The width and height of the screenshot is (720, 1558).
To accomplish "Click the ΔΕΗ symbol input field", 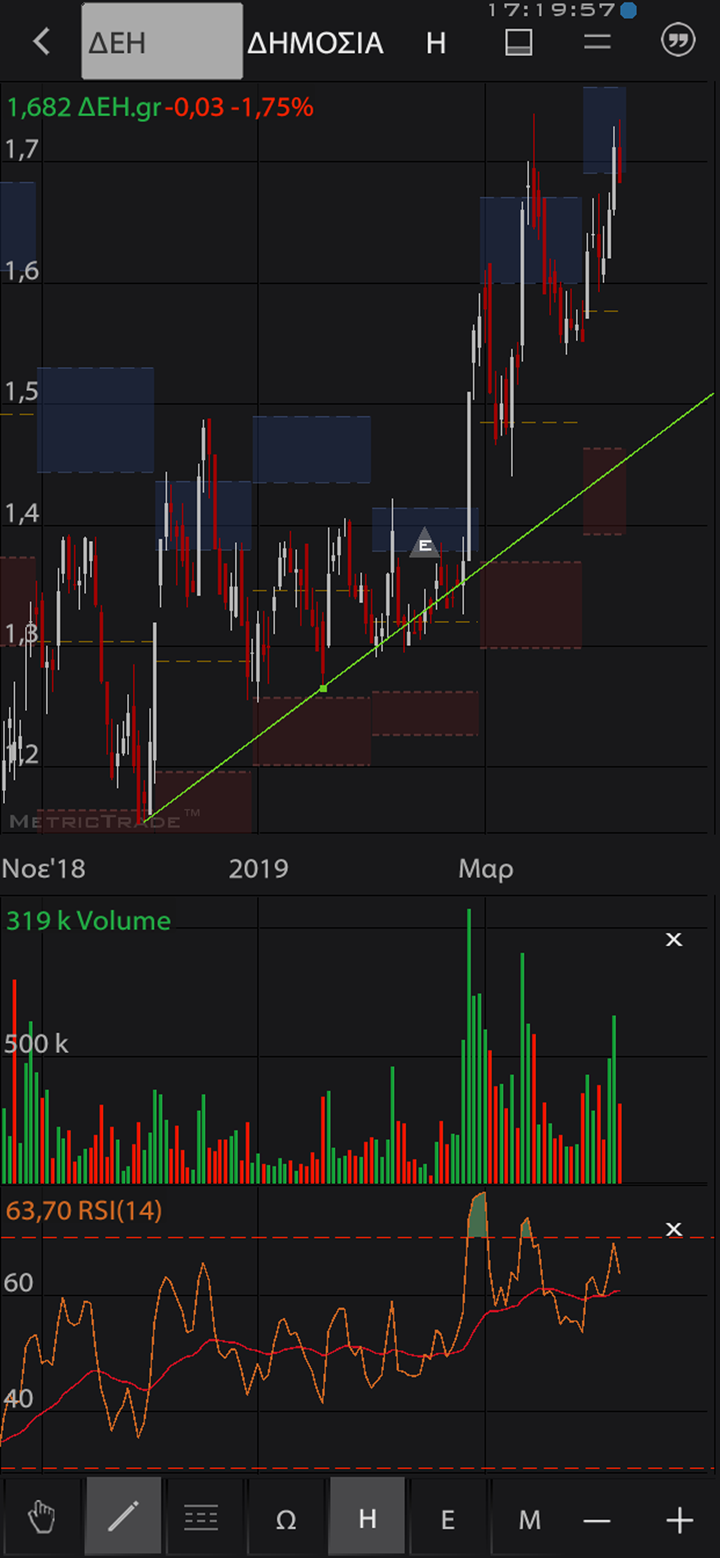I will pyautogui.click(x=162, y=42).
